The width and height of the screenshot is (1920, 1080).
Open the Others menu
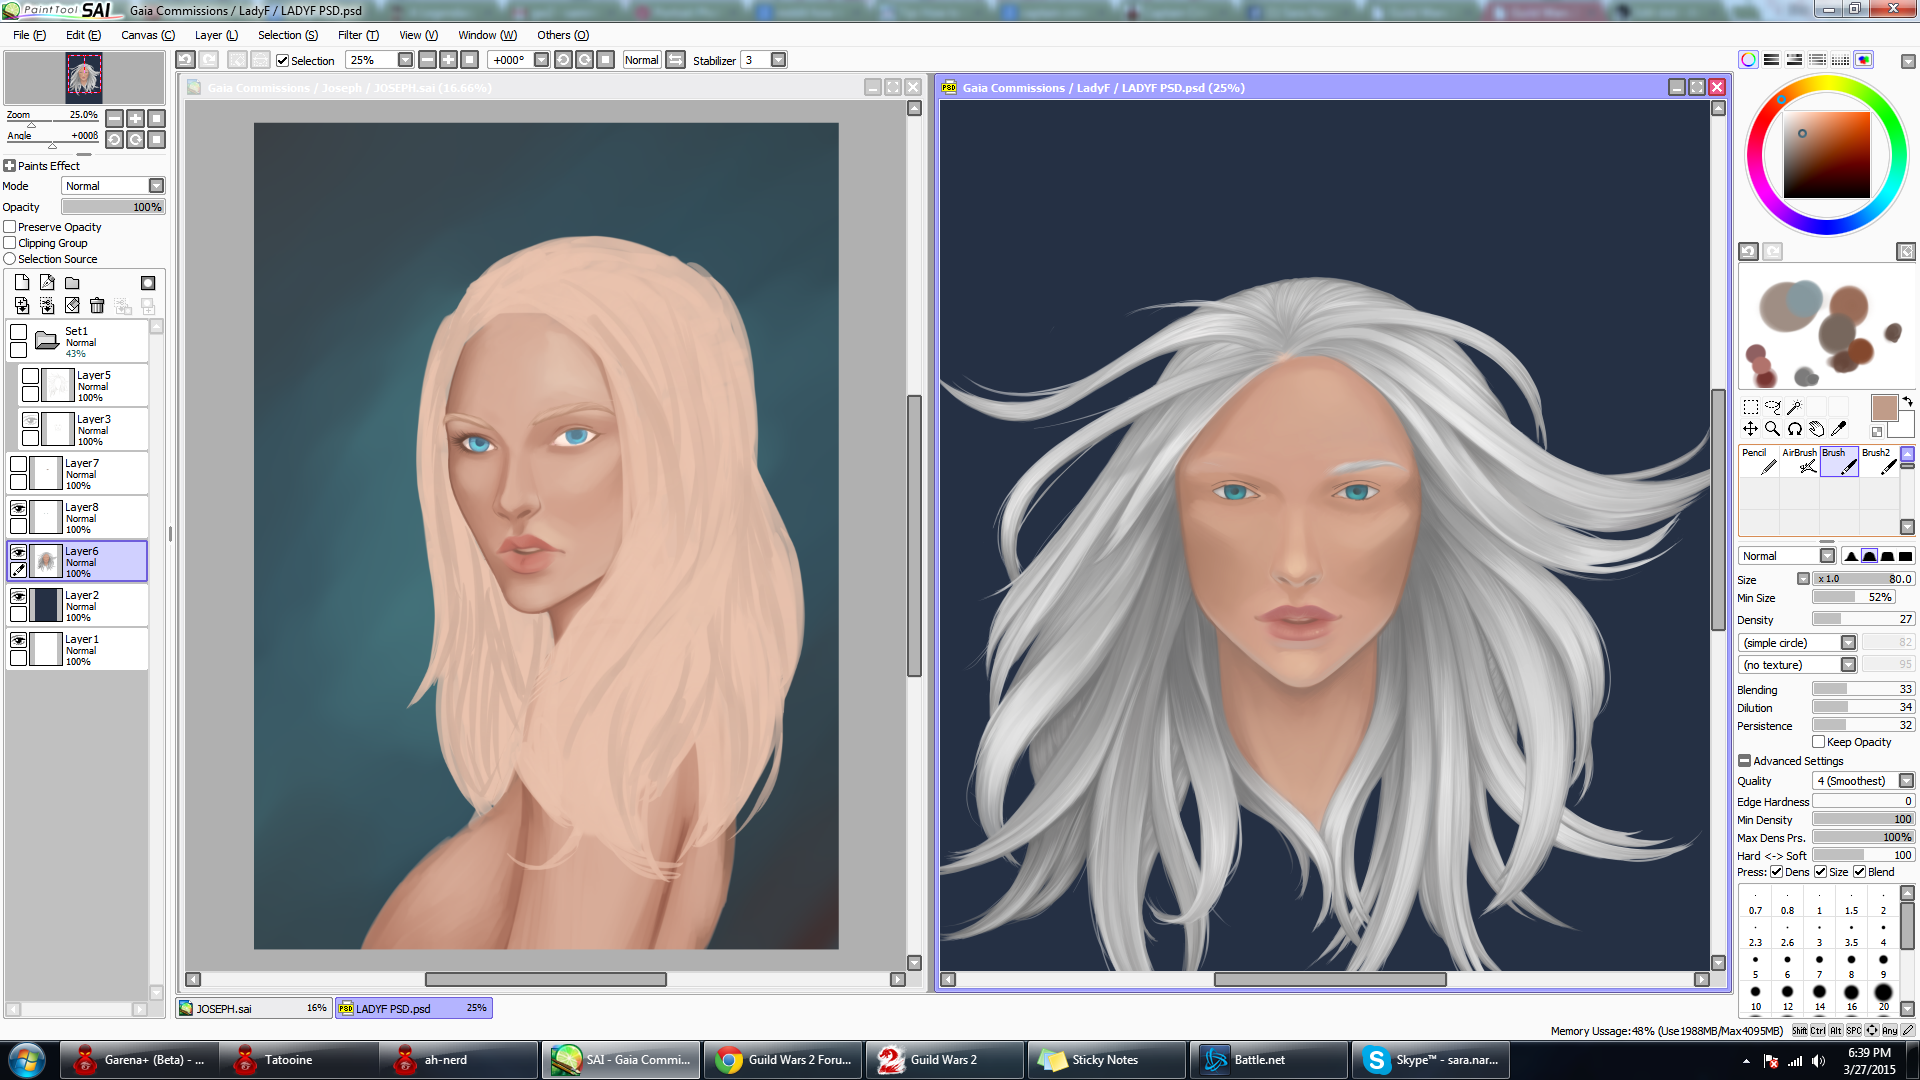coord(563,35)
